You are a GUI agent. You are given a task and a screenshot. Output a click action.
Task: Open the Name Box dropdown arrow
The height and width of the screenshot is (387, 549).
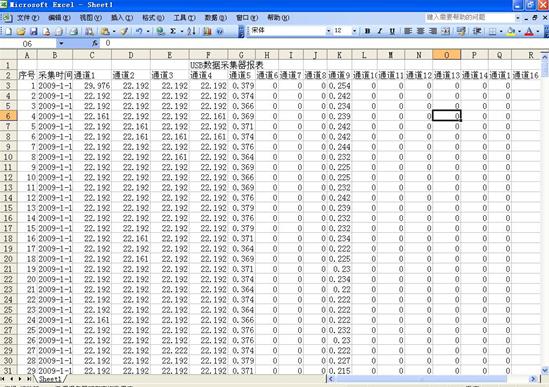tap(61, 43)
